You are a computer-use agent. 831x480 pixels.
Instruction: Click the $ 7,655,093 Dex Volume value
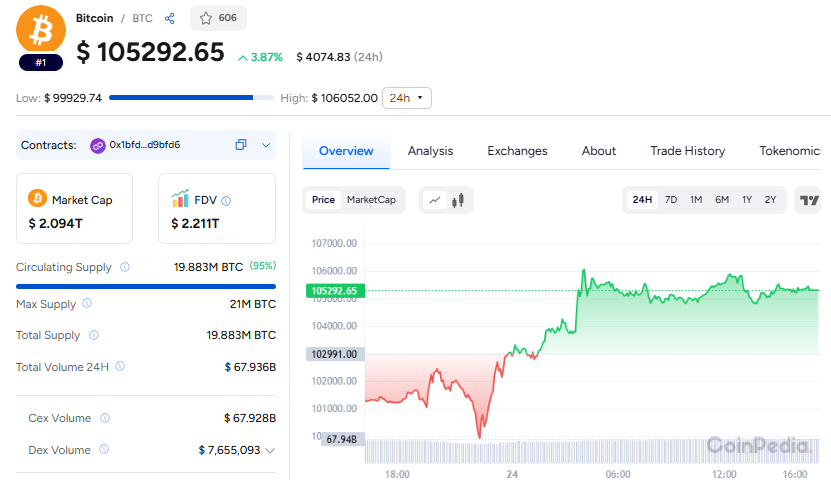229,450
